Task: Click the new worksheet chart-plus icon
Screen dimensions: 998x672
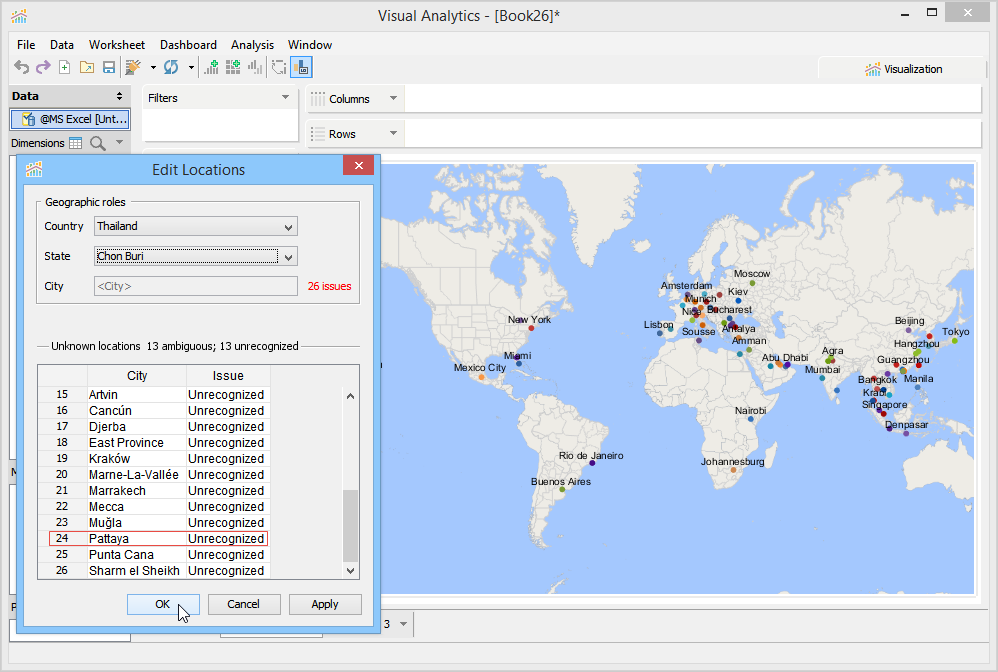Action: pos(211,67)
